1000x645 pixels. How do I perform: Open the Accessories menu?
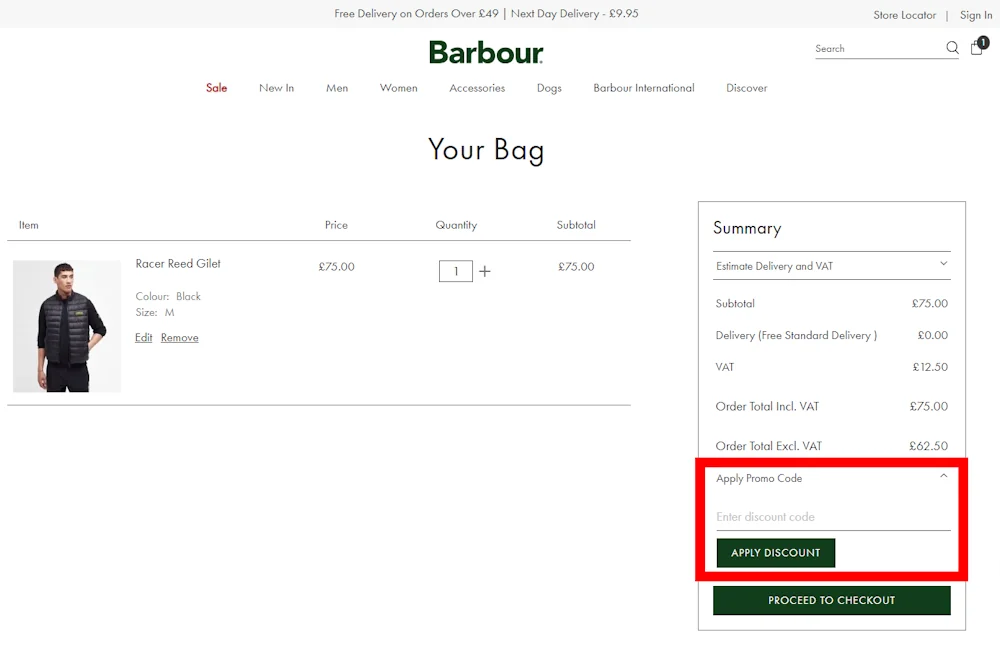coord(477,88)
